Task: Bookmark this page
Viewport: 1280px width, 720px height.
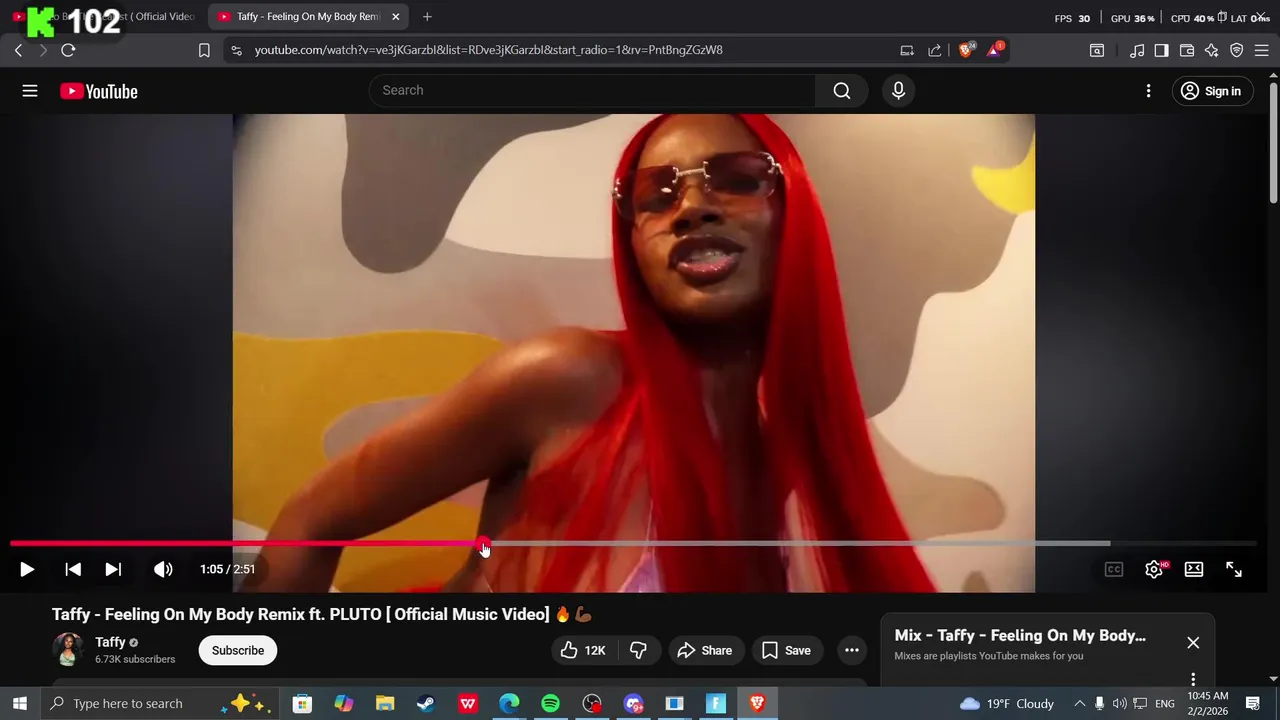Action: point(204,50)
